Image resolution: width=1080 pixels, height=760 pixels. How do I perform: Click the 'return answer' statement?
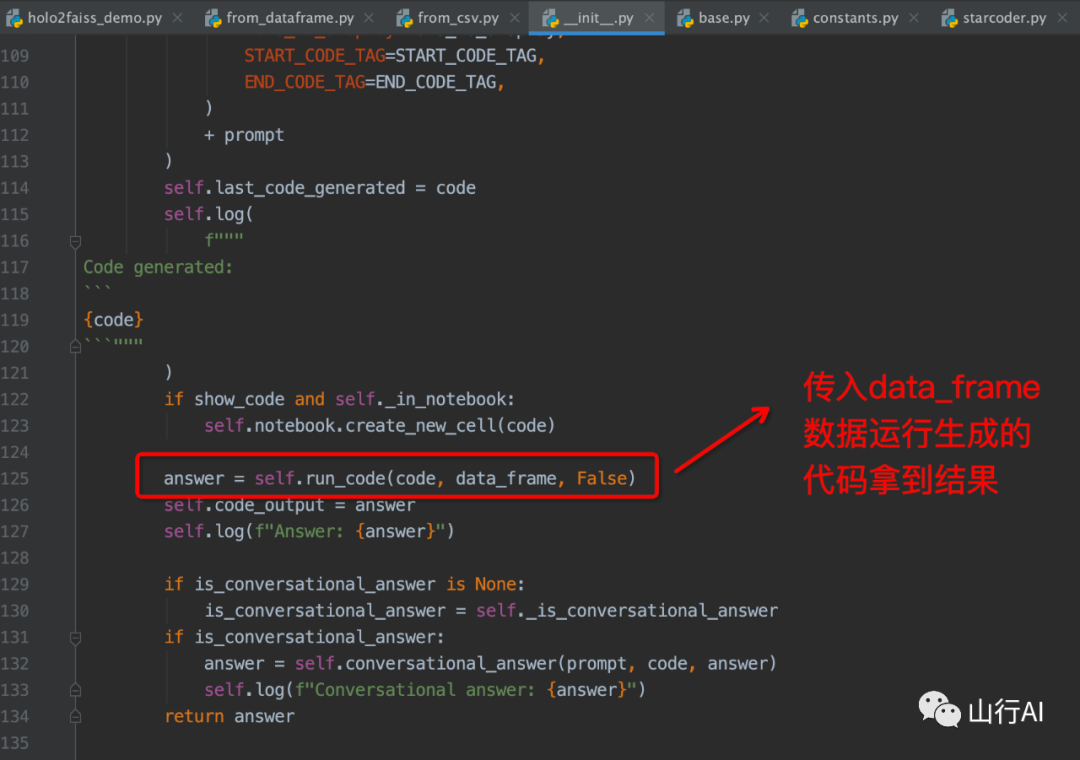pos(229,717)
